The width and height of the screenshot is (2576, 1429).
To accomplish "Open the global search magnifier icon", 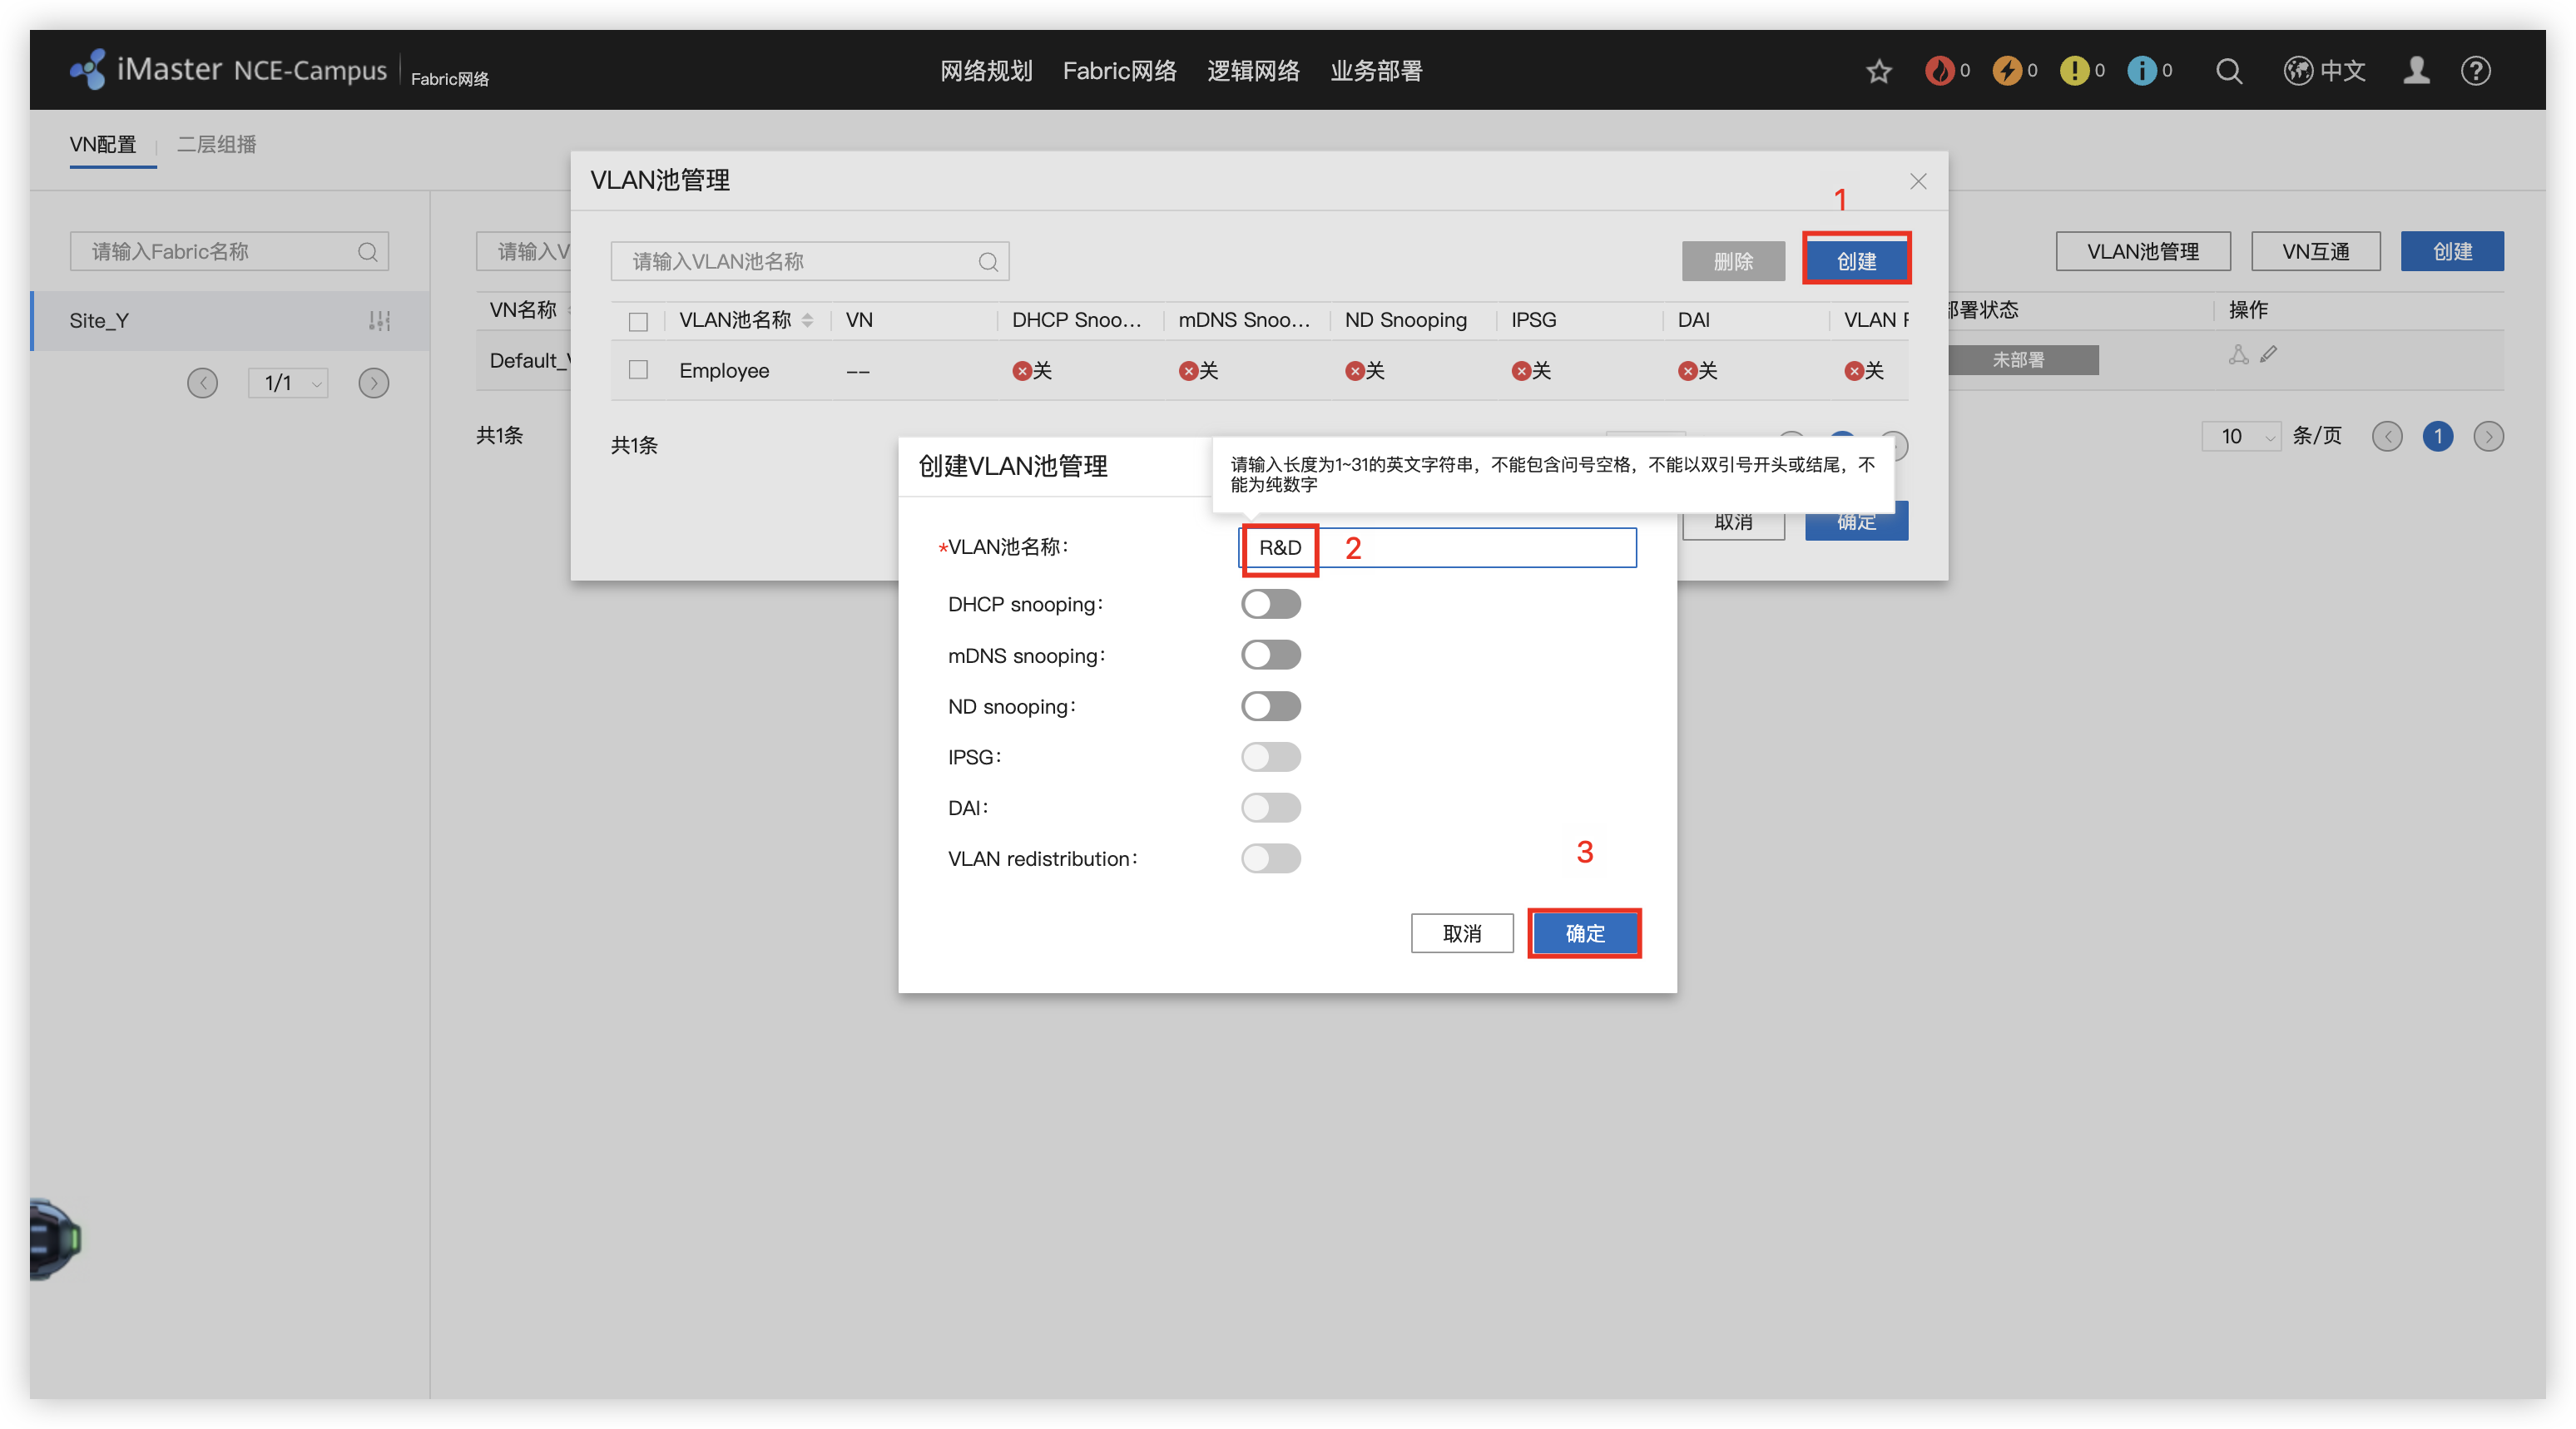I will pyautogui.click(x=2228, y=71).
